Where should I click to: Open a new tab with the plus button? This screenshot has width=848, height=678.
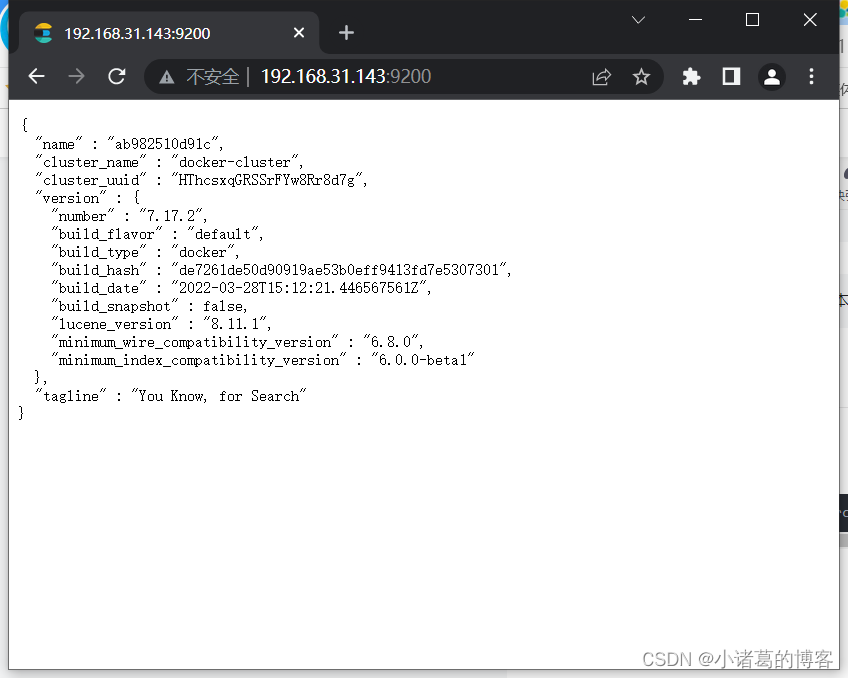(346, 32)
